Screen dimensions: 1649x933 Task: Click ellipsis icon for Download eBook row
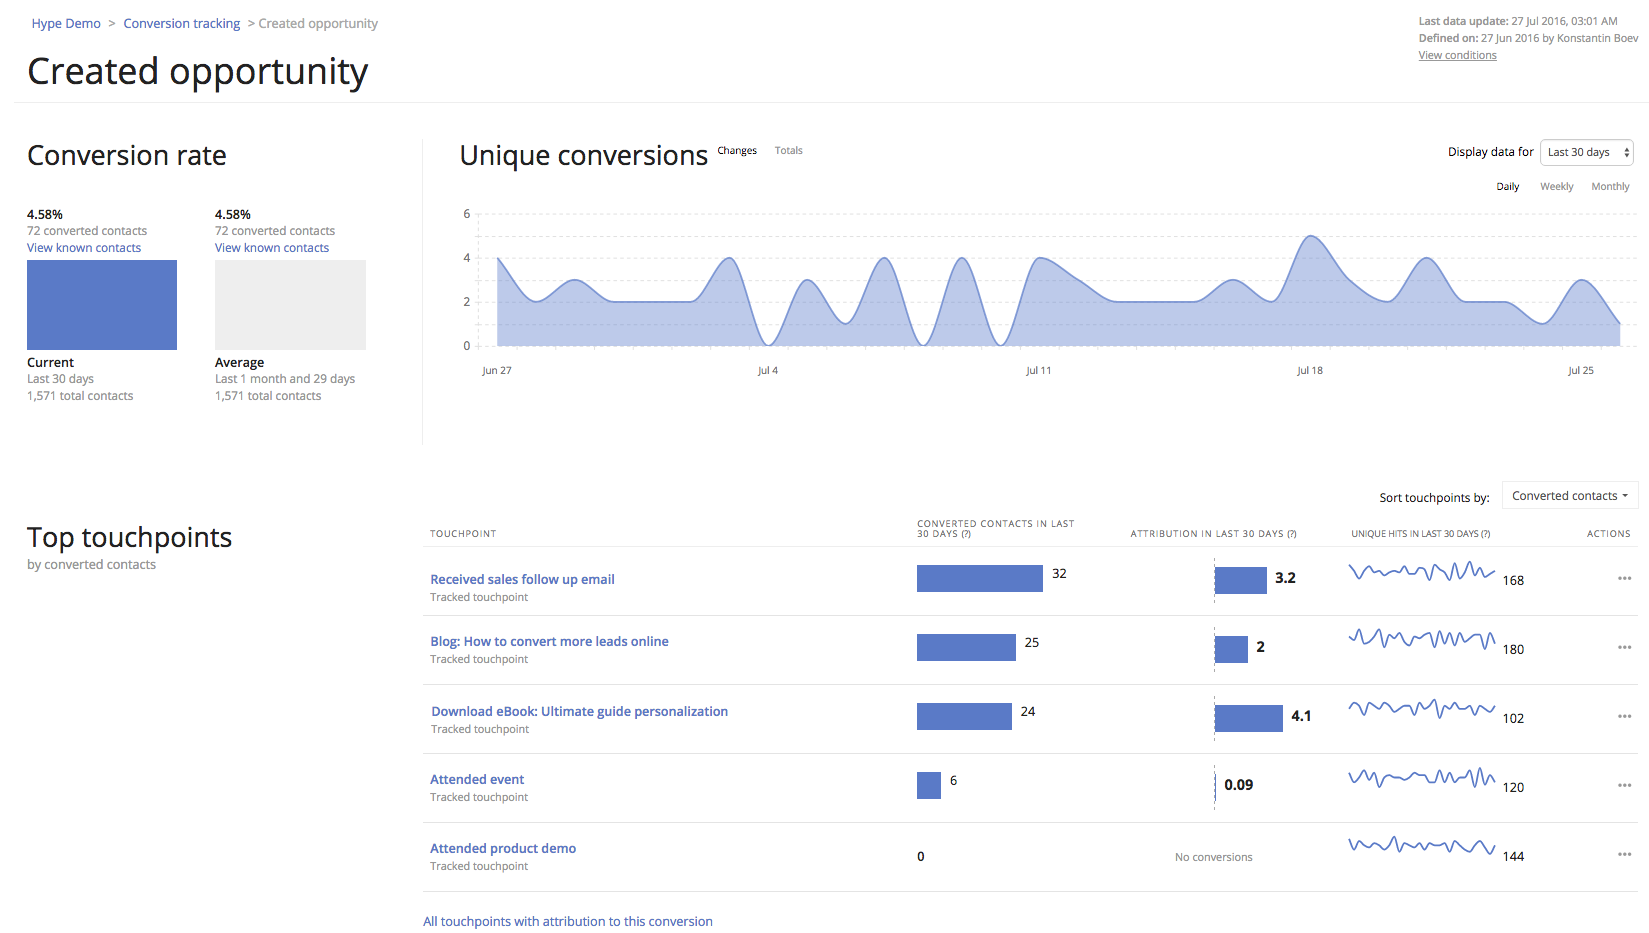(x=1624, y=716)
